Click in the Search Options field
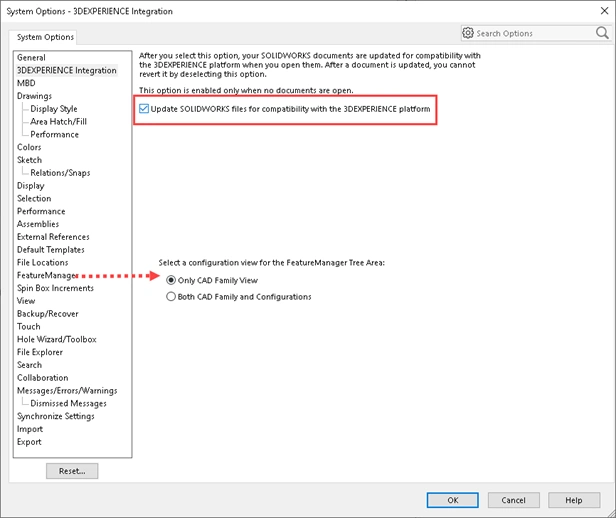Screen dimensions: 616x518 coord(534,33)
